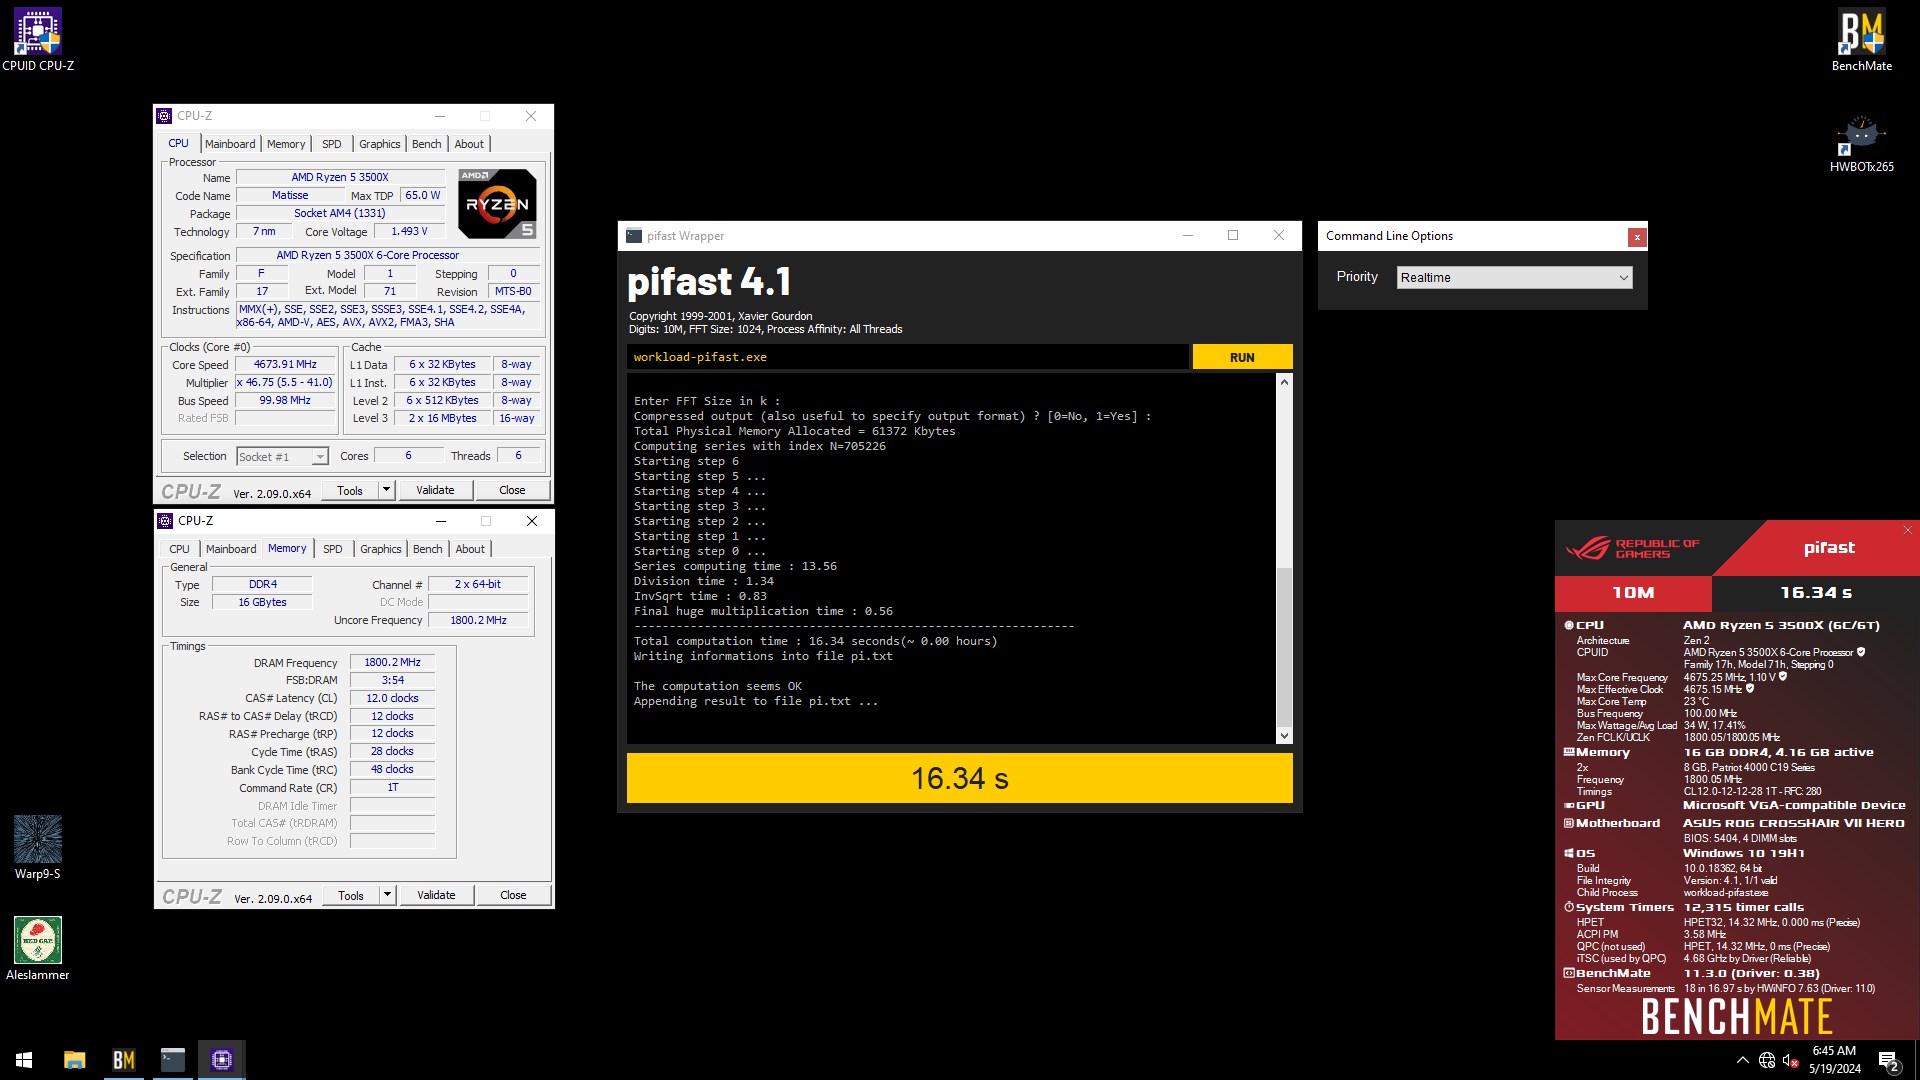The width and height of the screenshot is (1920, 1080).
Task: Switch to Memory tab in upper CPU-Z
Action: coord(286,144)
